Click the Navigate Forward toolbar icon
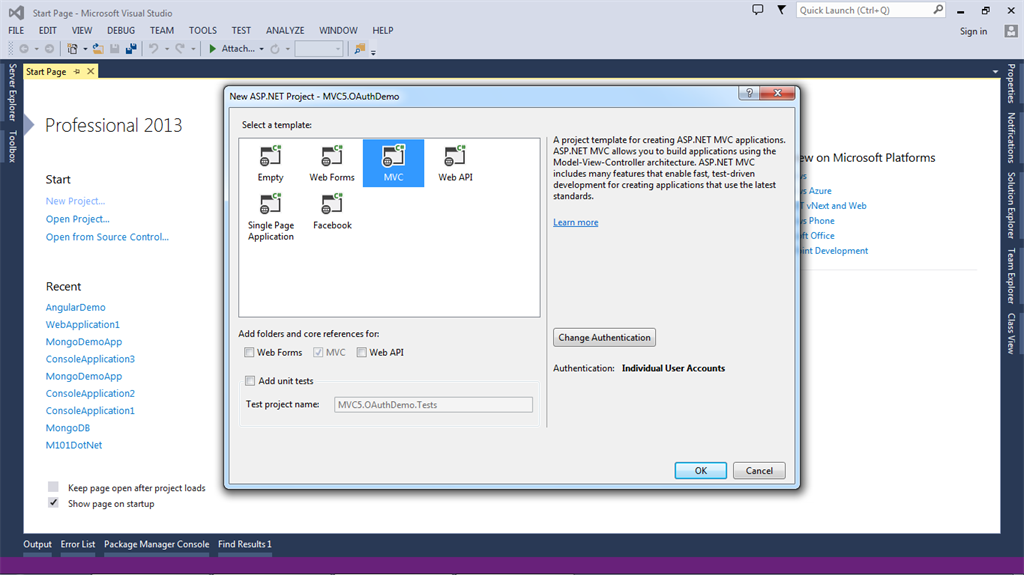1024x575 pixels. (49, 49)
